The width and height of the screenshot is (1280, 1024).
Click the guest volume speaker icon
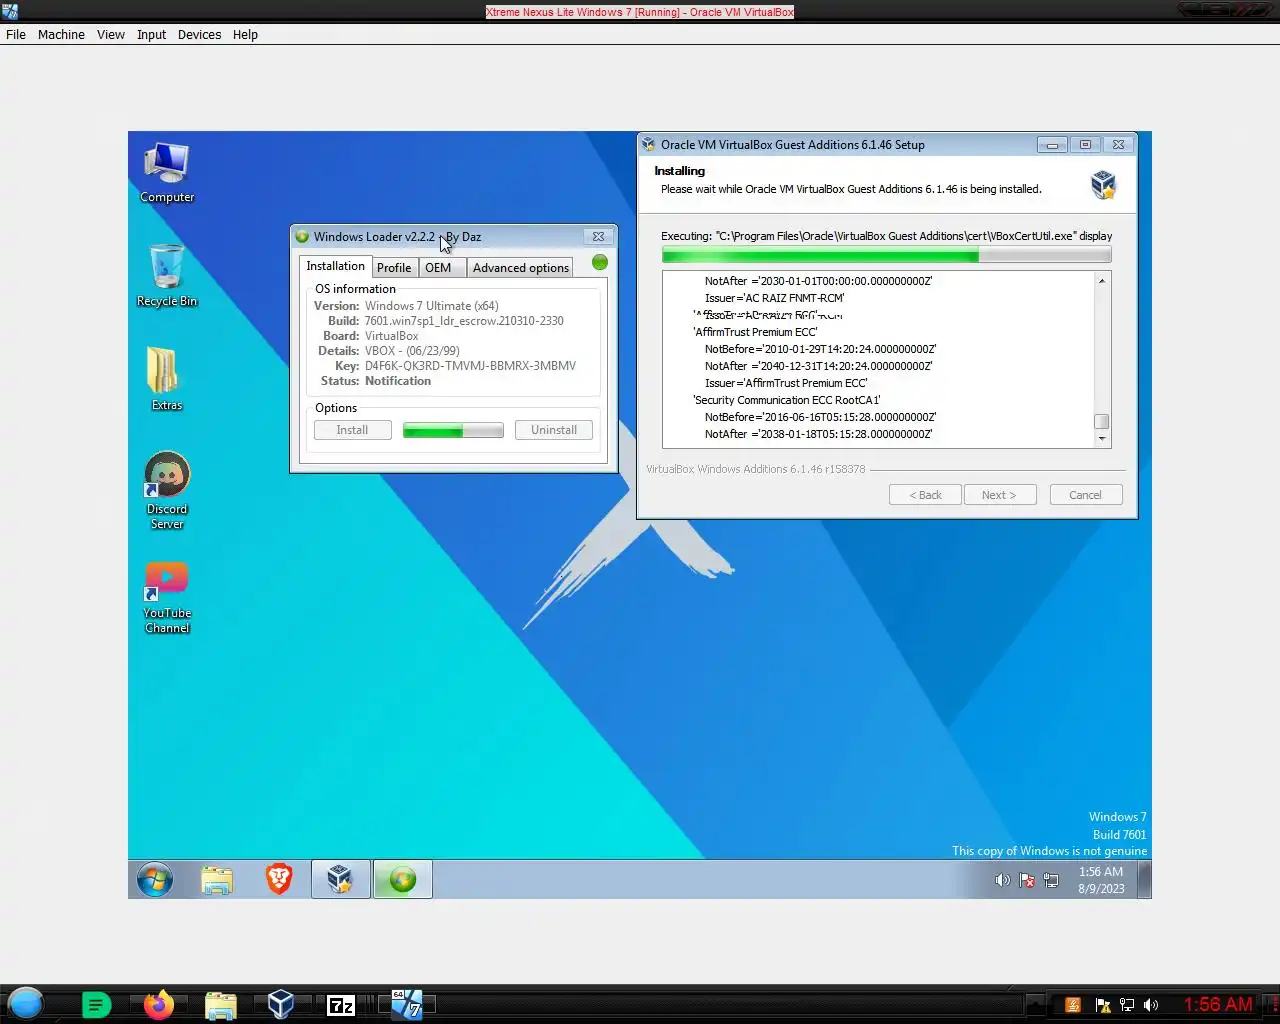[1002, 880]
